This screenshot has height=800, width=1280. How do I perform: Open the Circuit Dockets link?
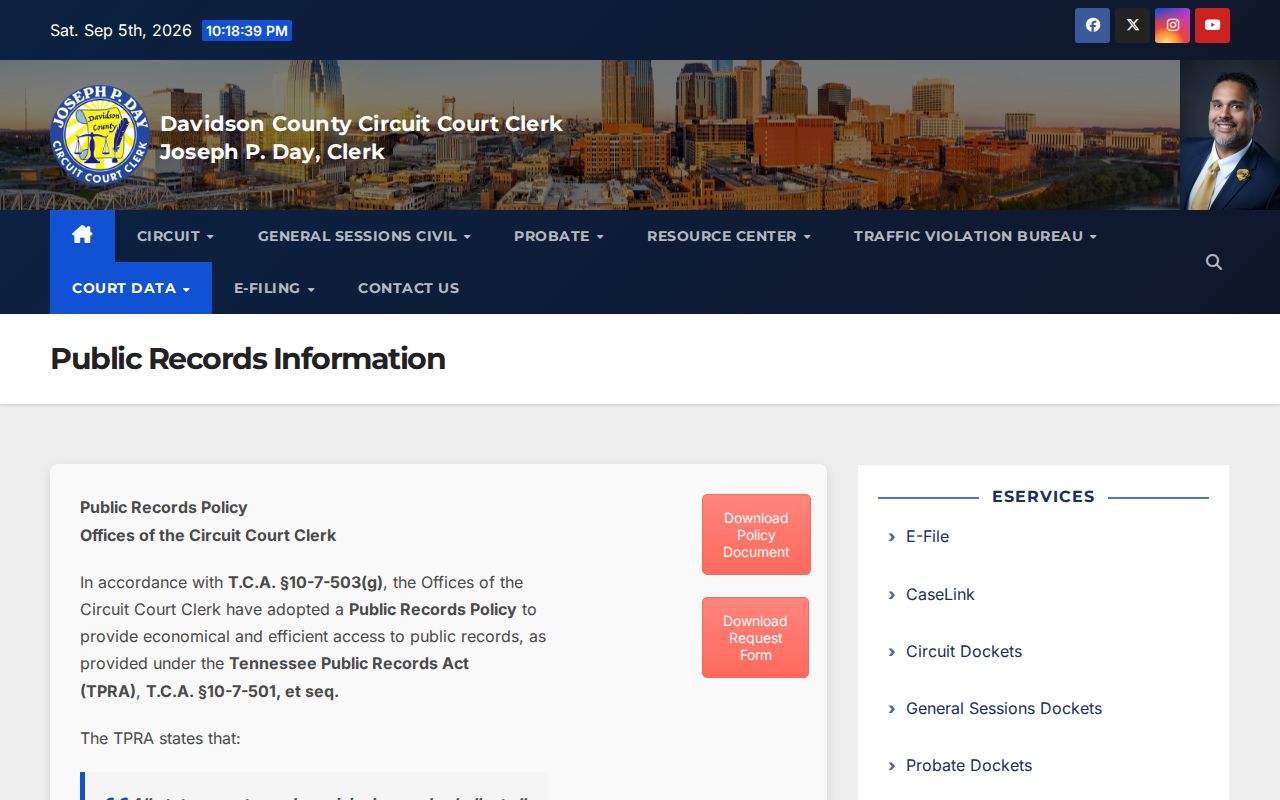click(x=964, y=651)
